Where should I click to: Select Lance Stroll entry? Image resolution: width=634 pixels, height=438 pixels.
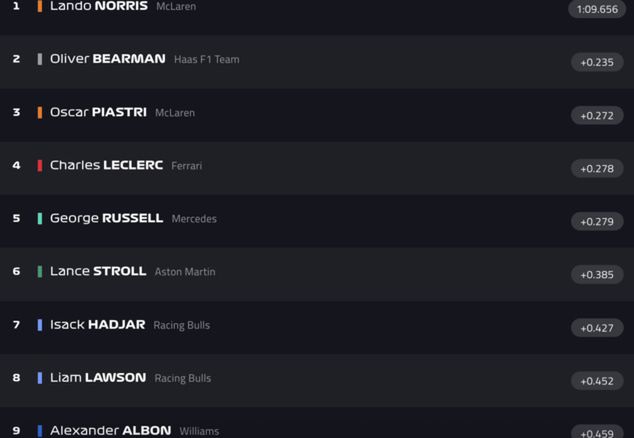click(98, 271)
